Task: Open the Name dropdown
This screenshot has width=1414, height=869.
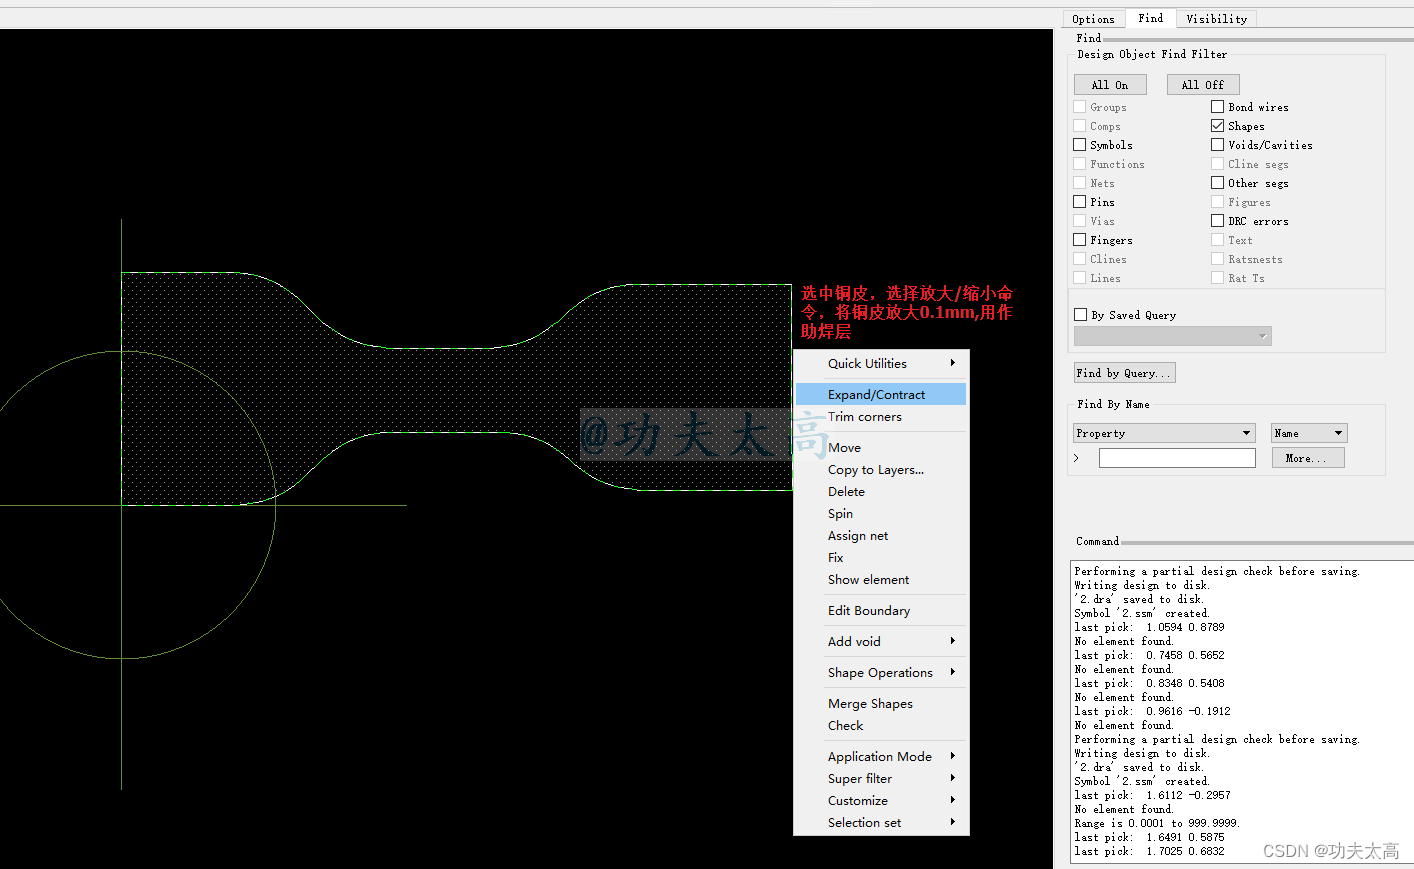Action: pos(1338,433)
